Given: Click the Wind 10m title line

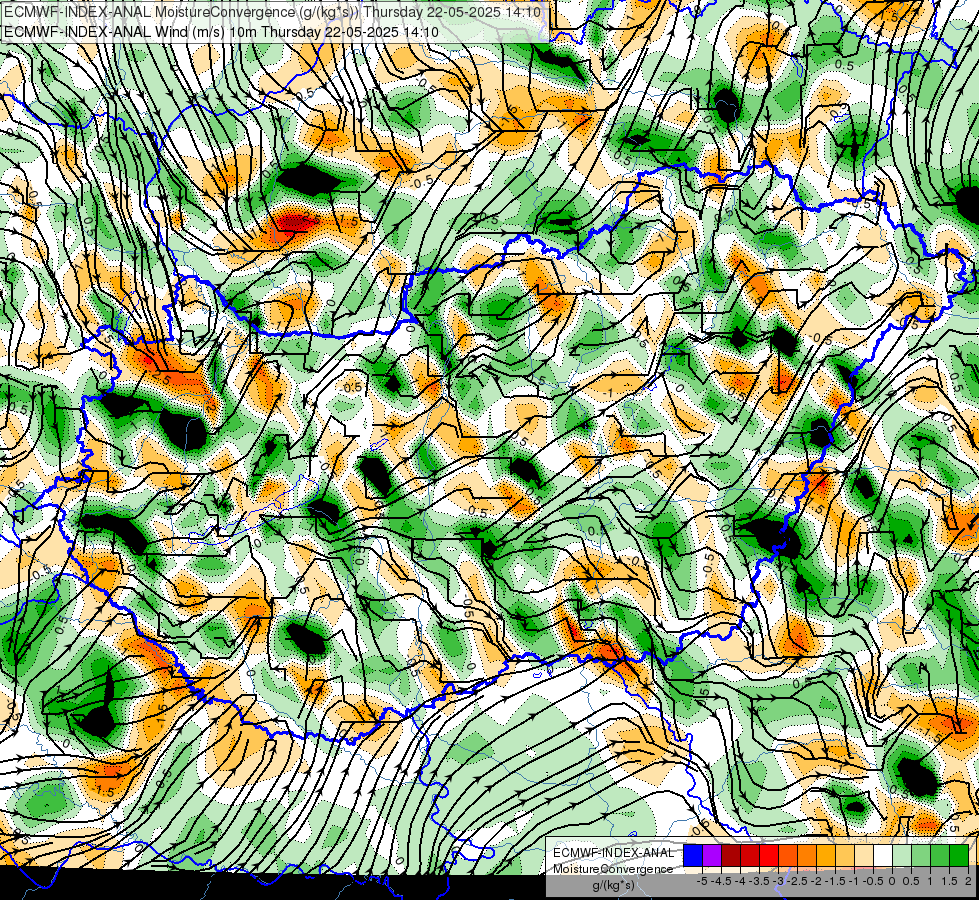Looking at the screenshot, I should point(220,32).
